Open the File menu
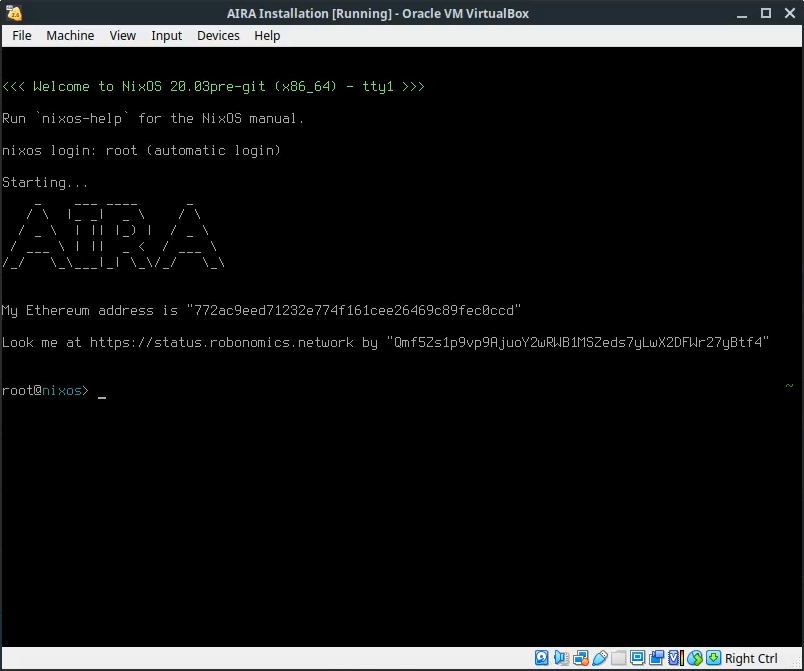The height and width of the screenshot is (671, 804). pos(22,35)
